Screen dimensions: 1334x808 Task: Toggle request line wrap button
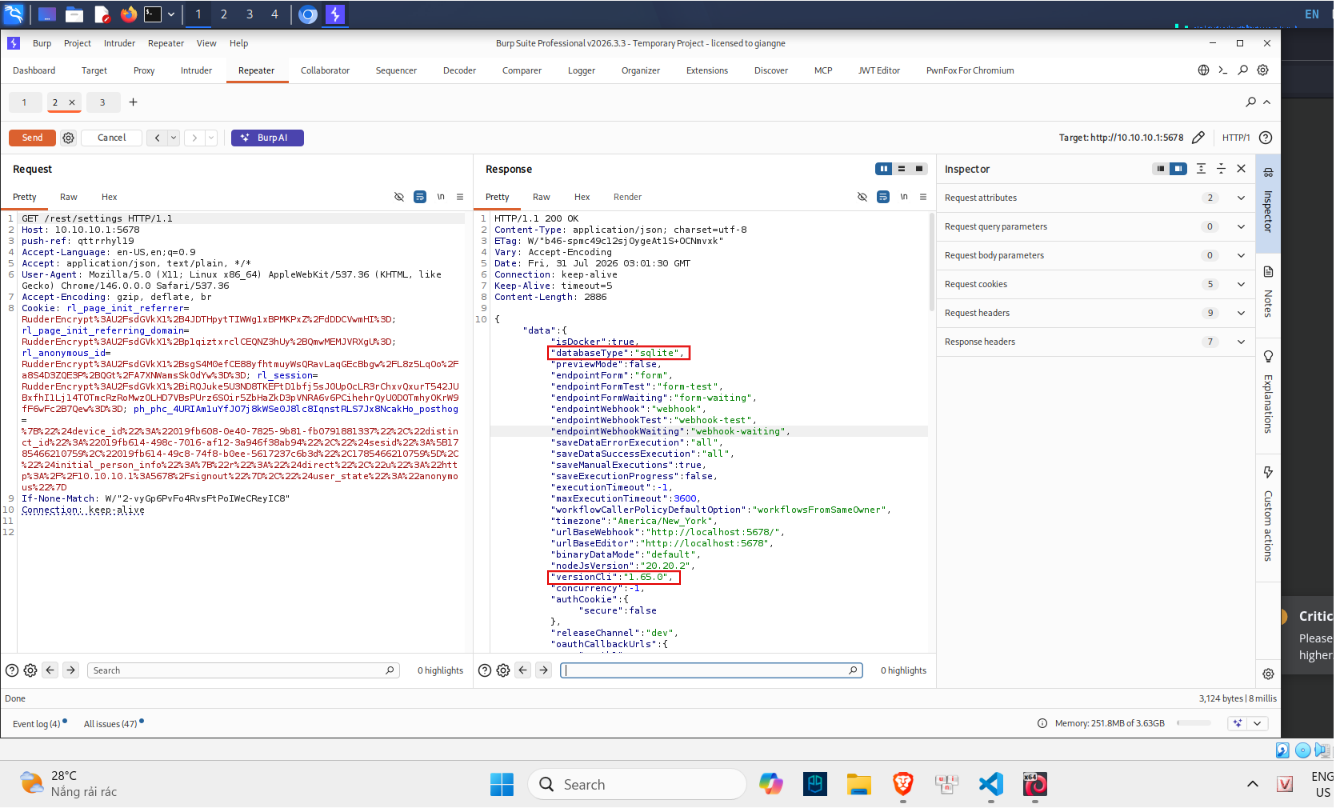point(420,197)
